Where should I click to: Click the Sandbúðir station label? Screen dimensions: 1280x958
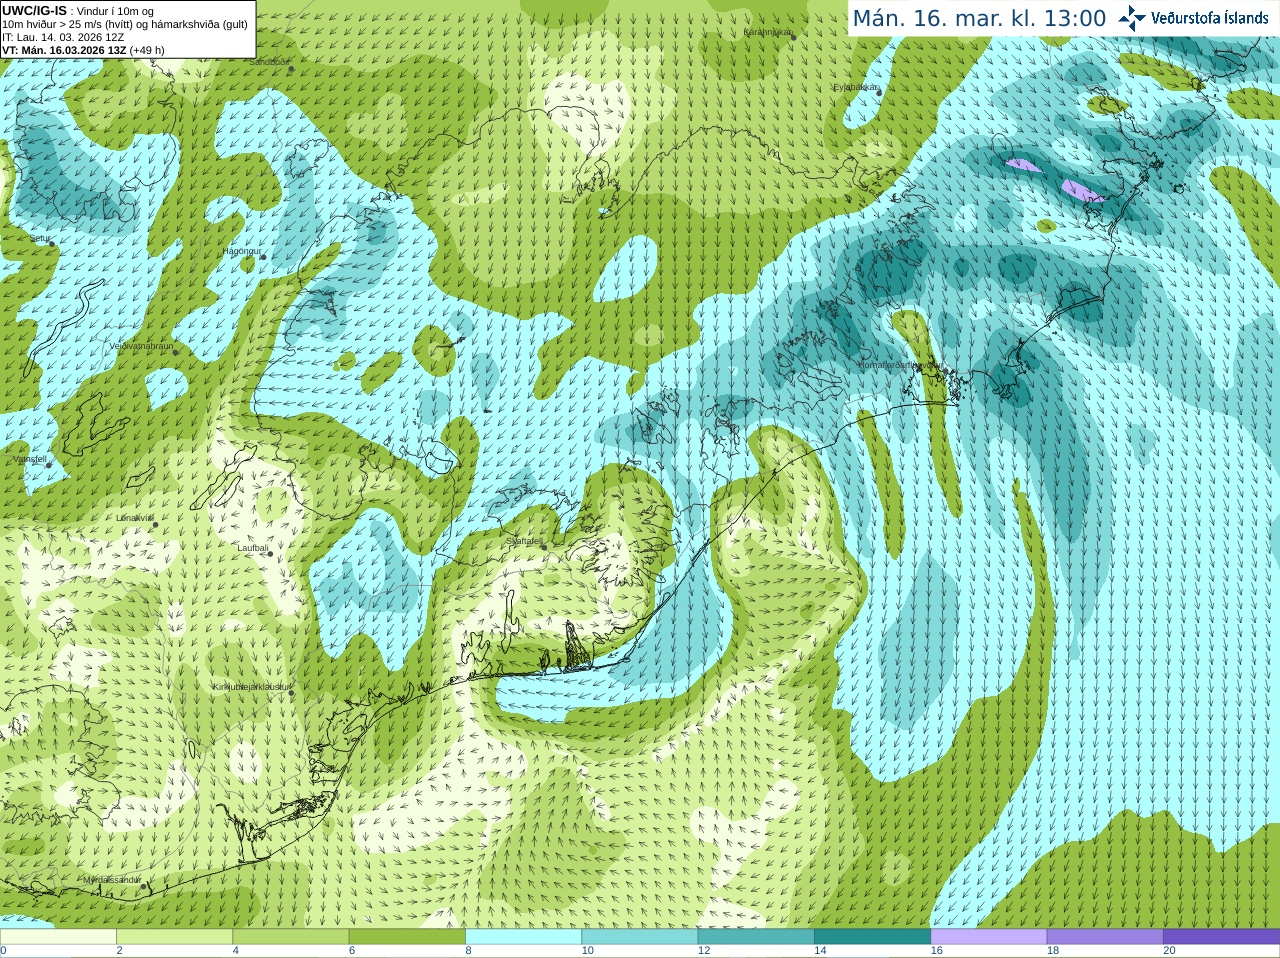coord(270,62)
